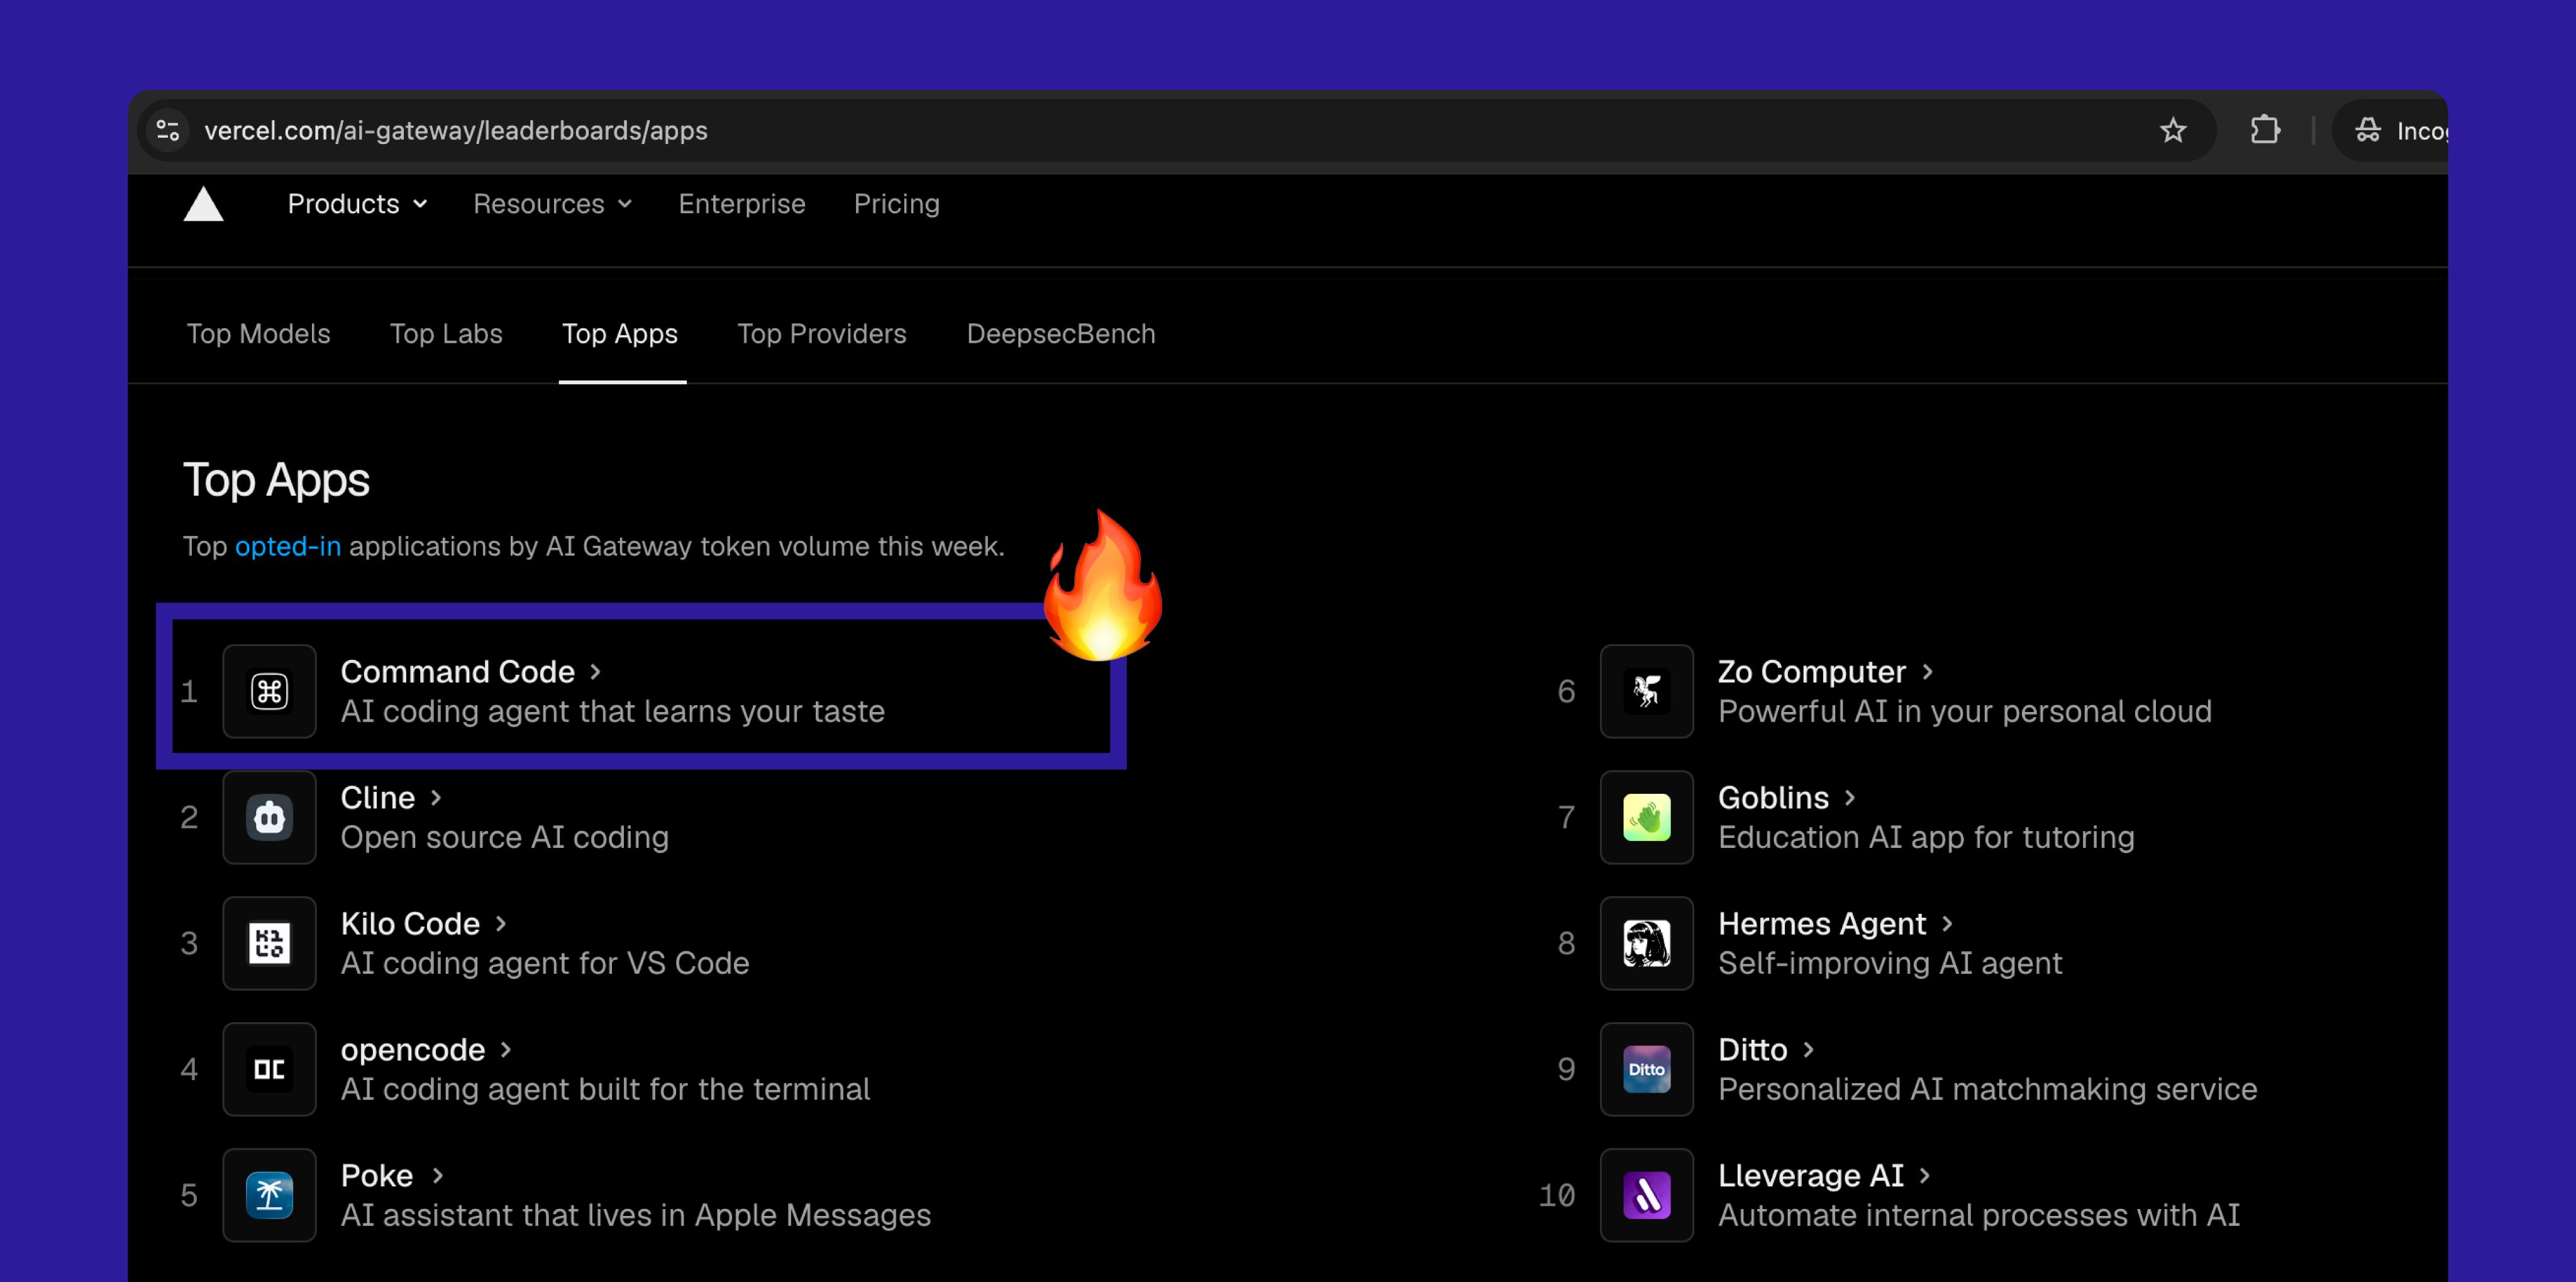Click the Command Code app icon

(x=269, y=691)
